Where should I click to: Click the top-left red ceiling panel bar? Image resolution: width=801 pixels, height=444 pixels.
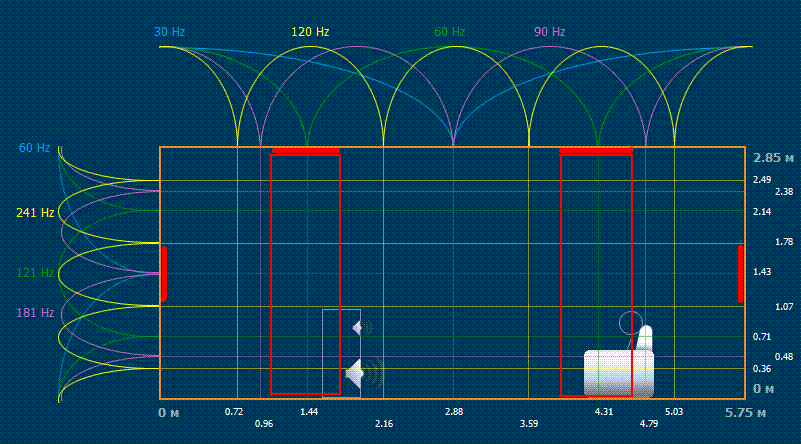pos(305,151)
